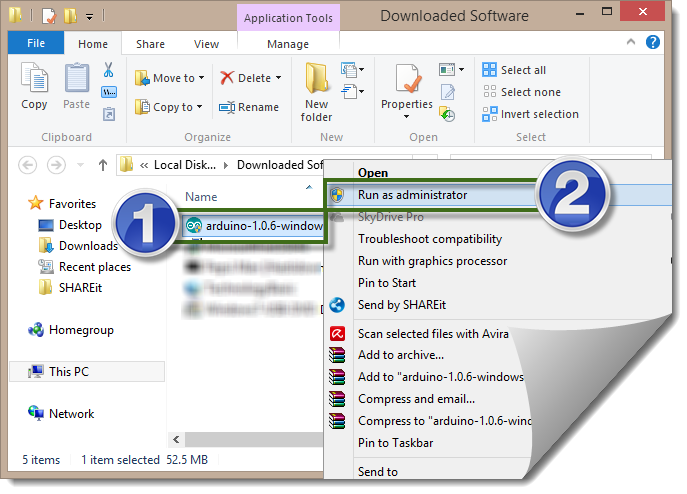Click the Cut scissors icon
Image resolution: width=687 pixels, height=494 pixels.
pyautogui.click(x=109, y=72)
